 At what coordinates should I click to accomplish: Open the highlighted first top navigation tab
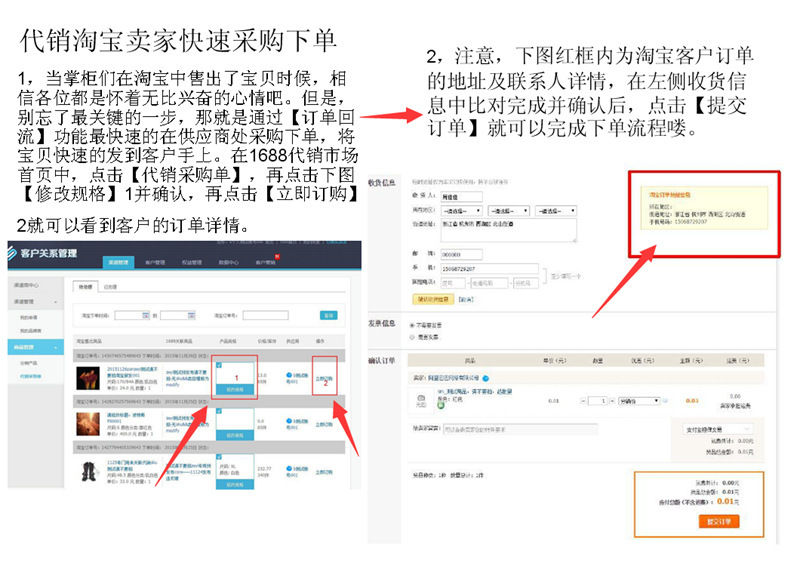coord(118,262)
